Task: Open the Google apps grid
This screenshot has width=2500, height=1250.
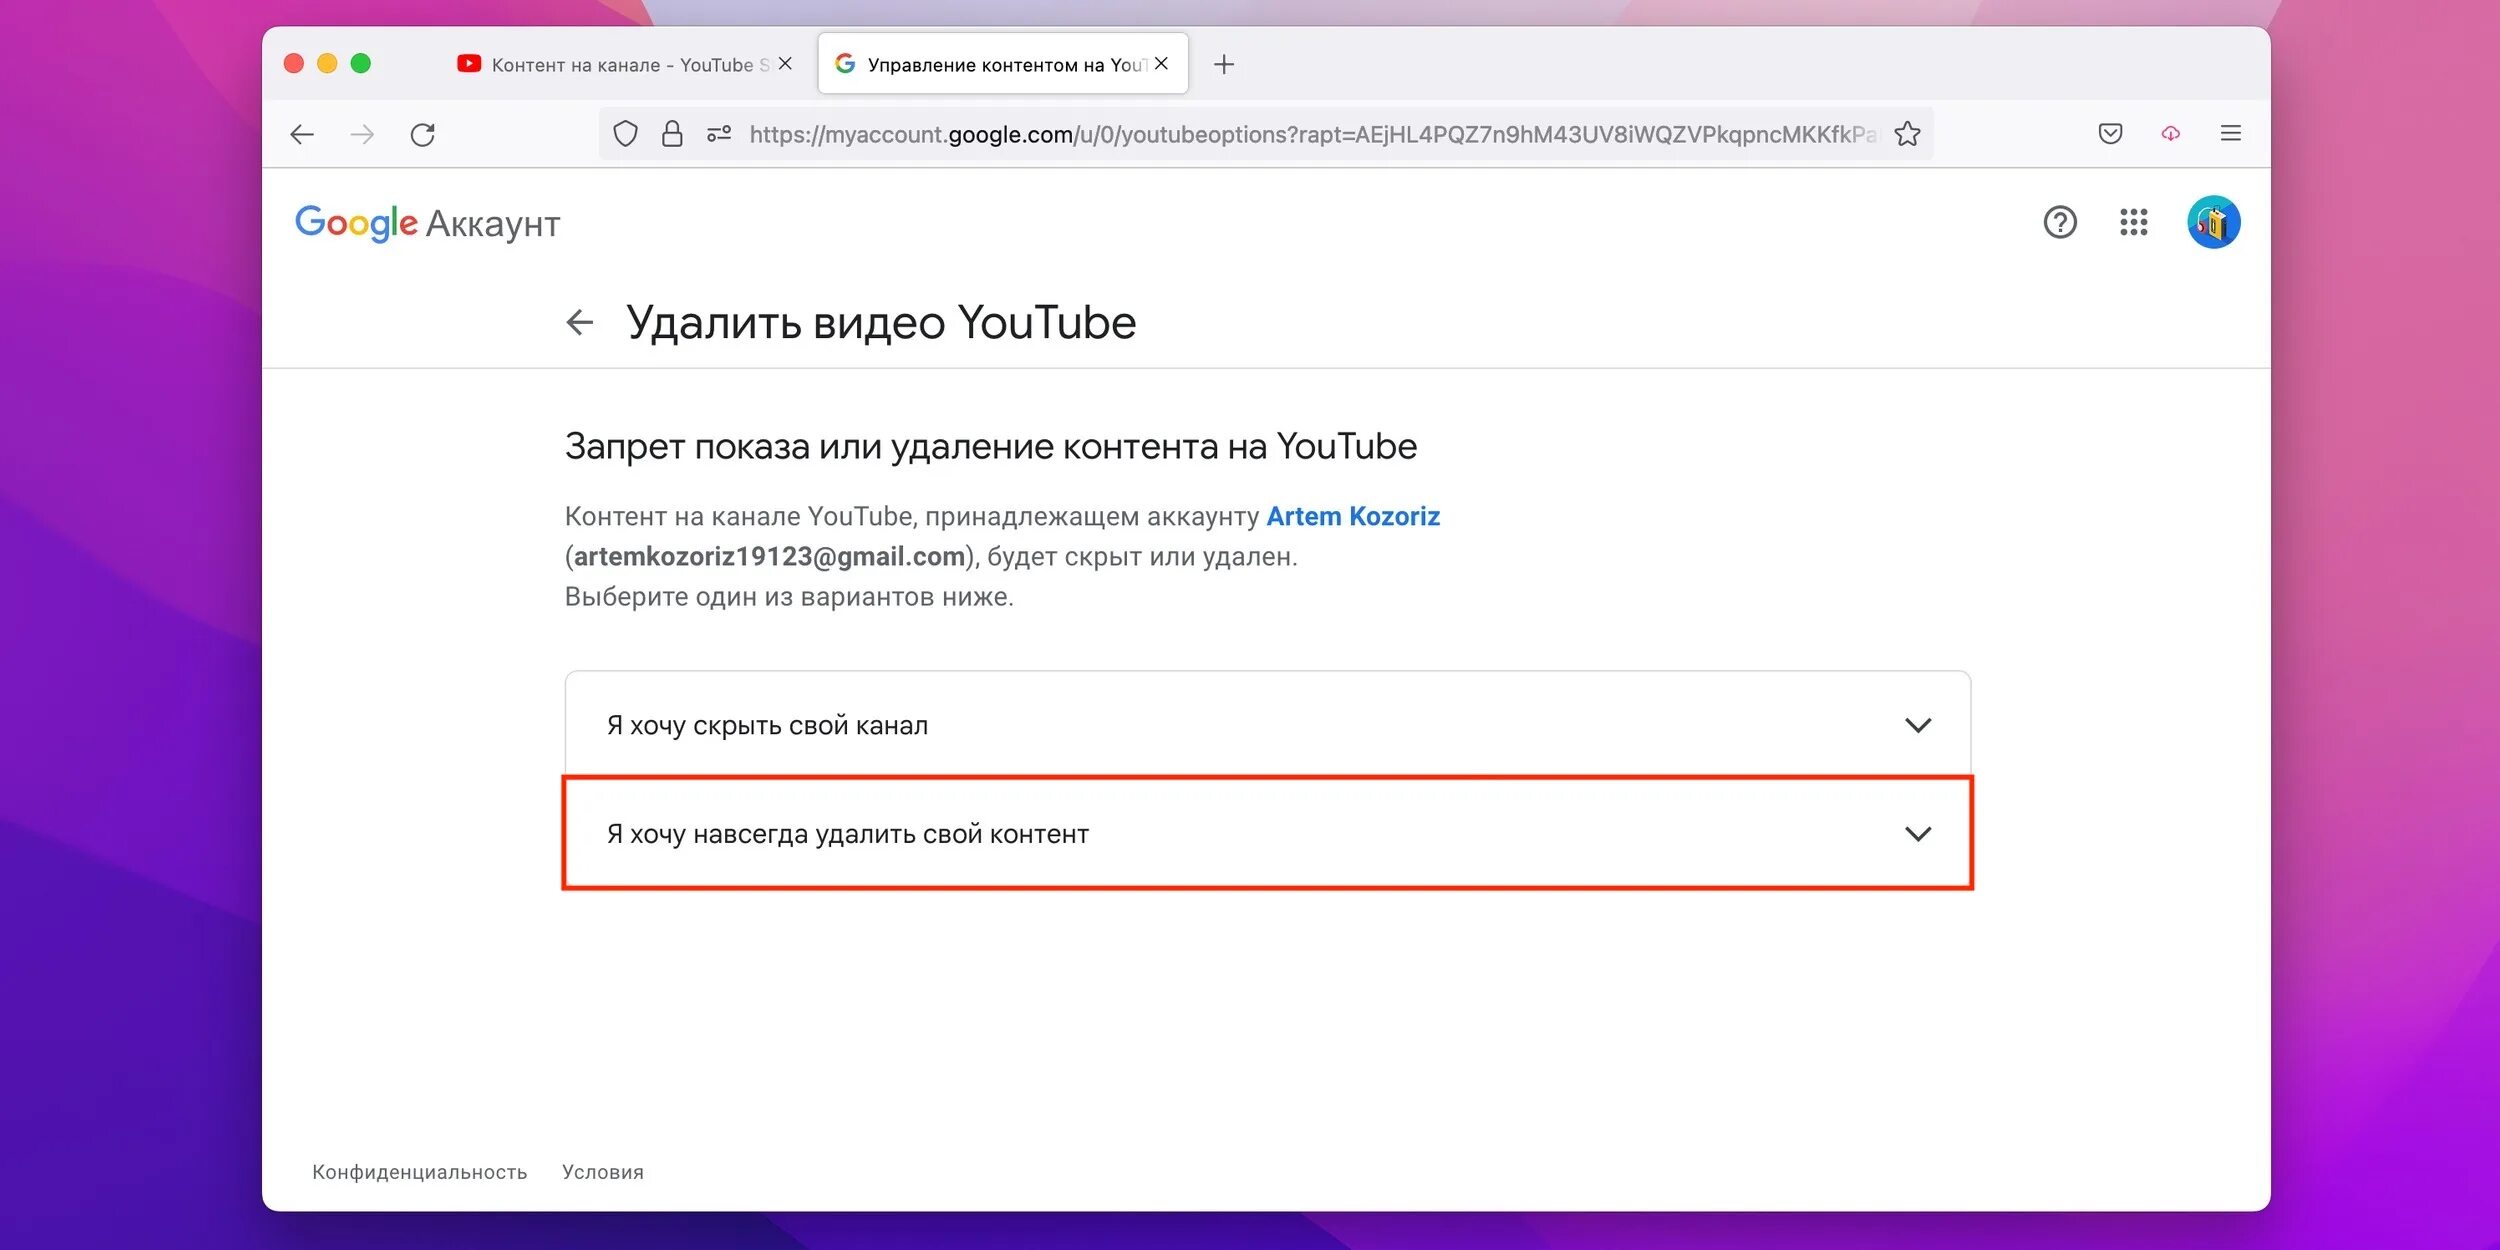Action: pyautogui.click(x=2133, y=222)
